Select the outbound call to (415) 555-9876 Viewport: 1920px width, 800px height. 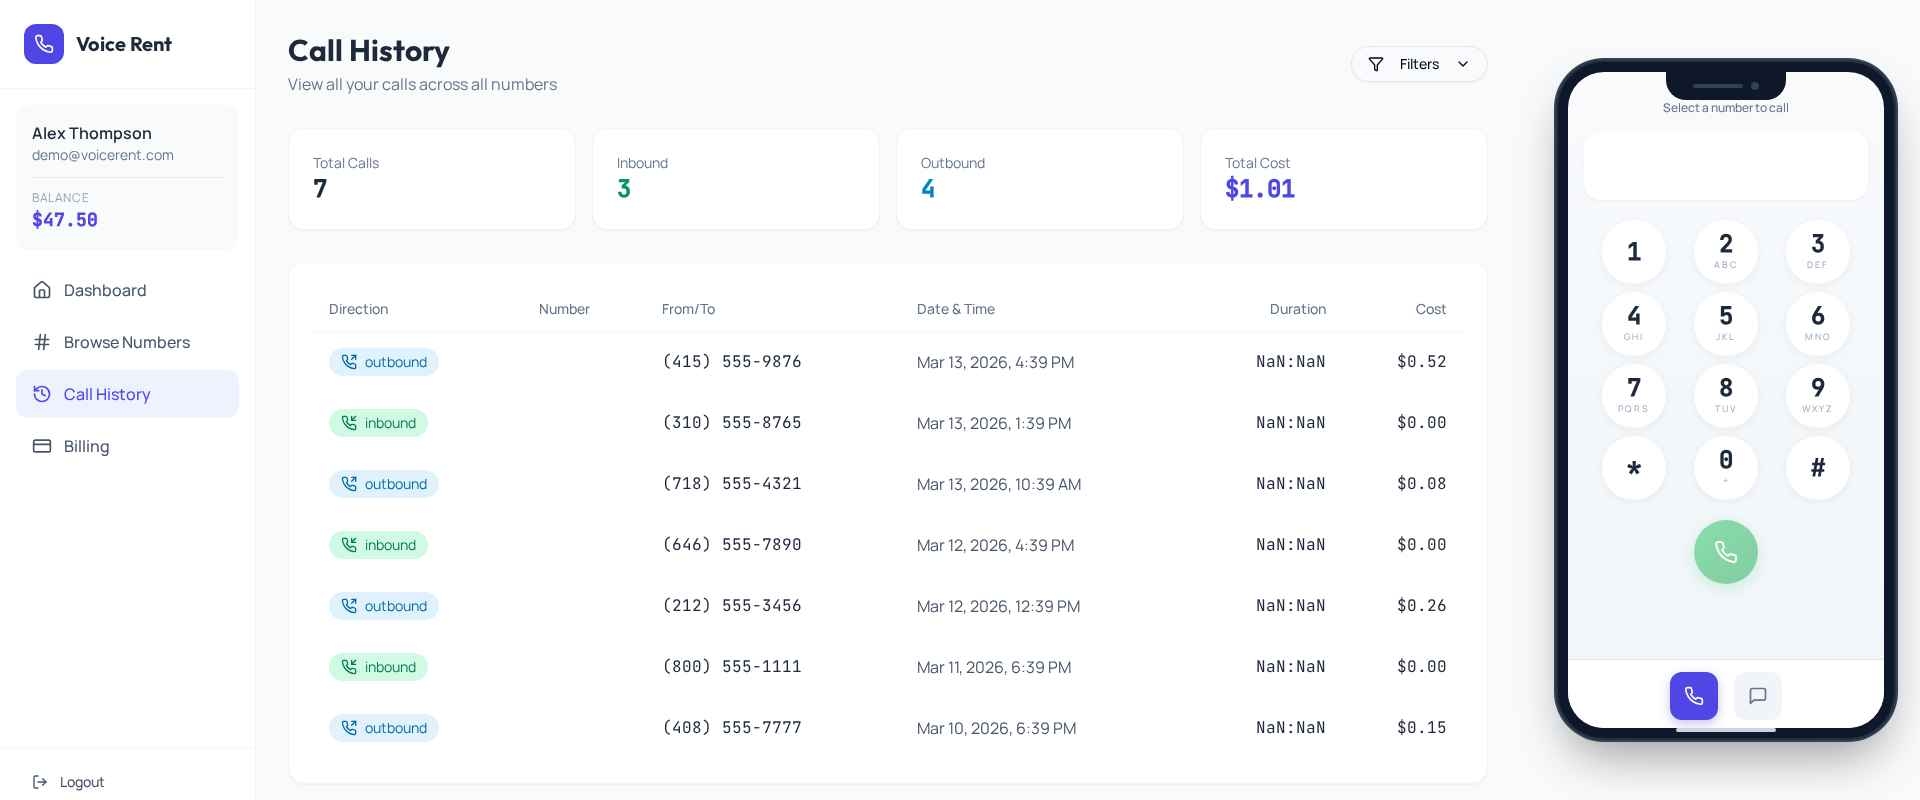tap(731, 362)
